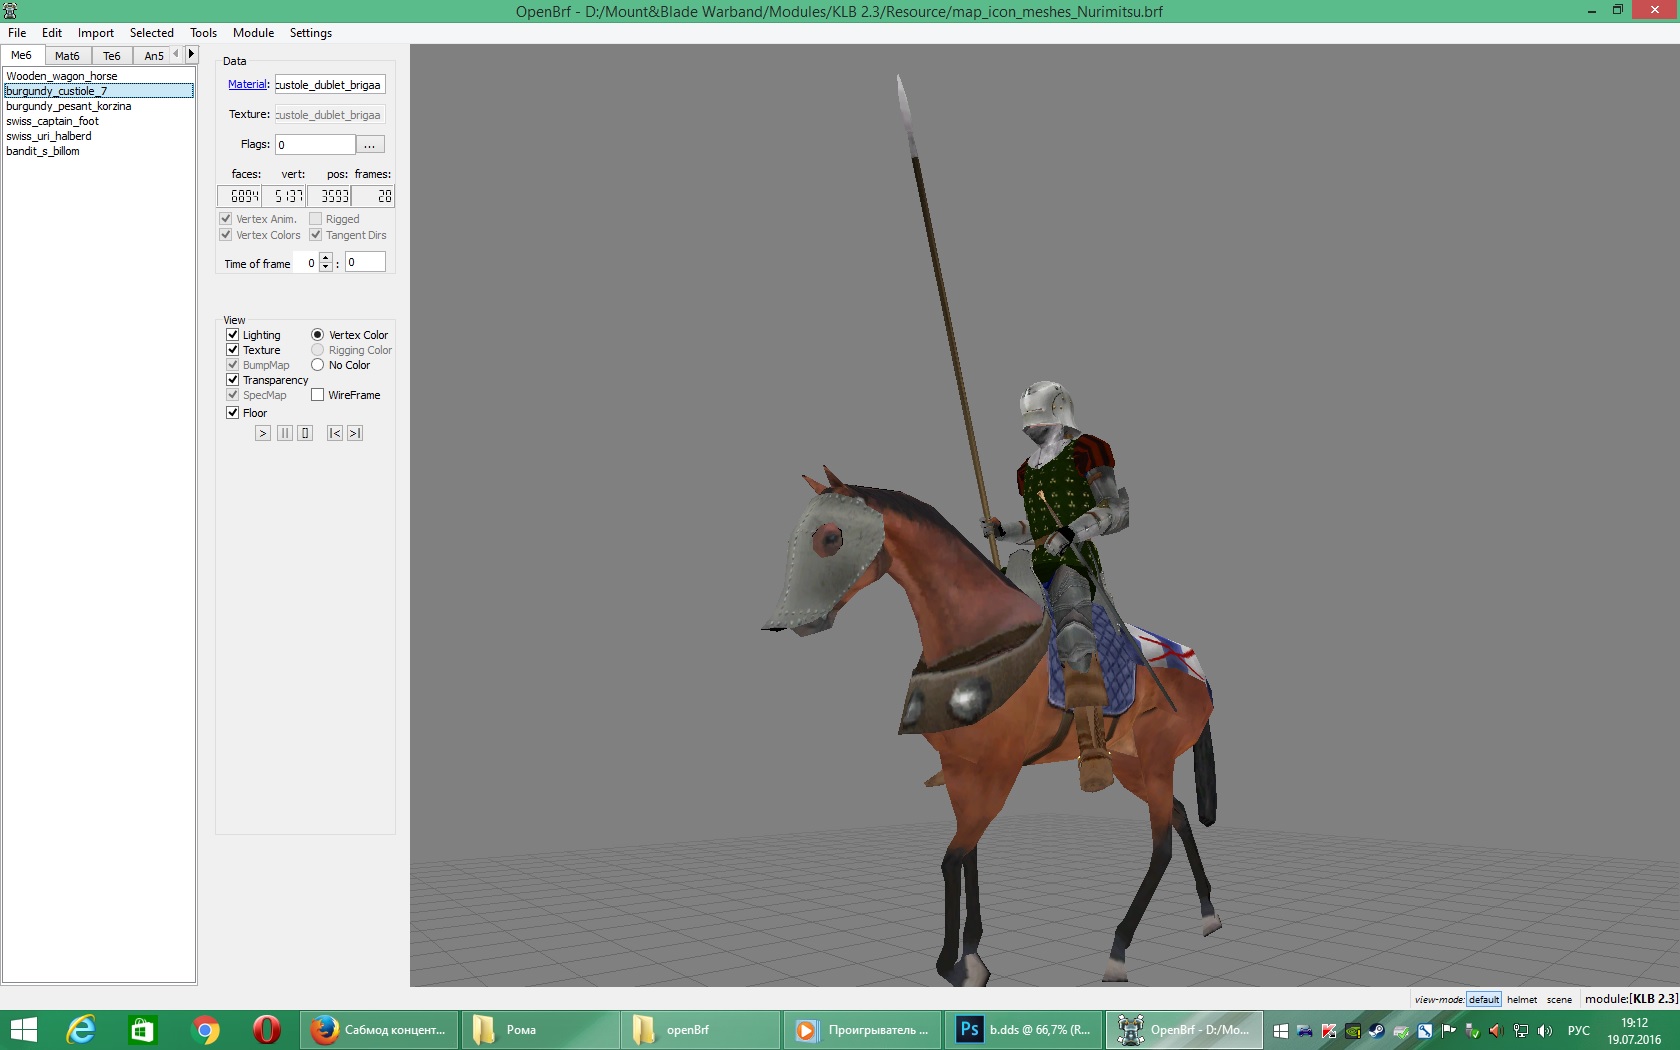Decrease the Time of frame spinner value

(x=325, y=267)
